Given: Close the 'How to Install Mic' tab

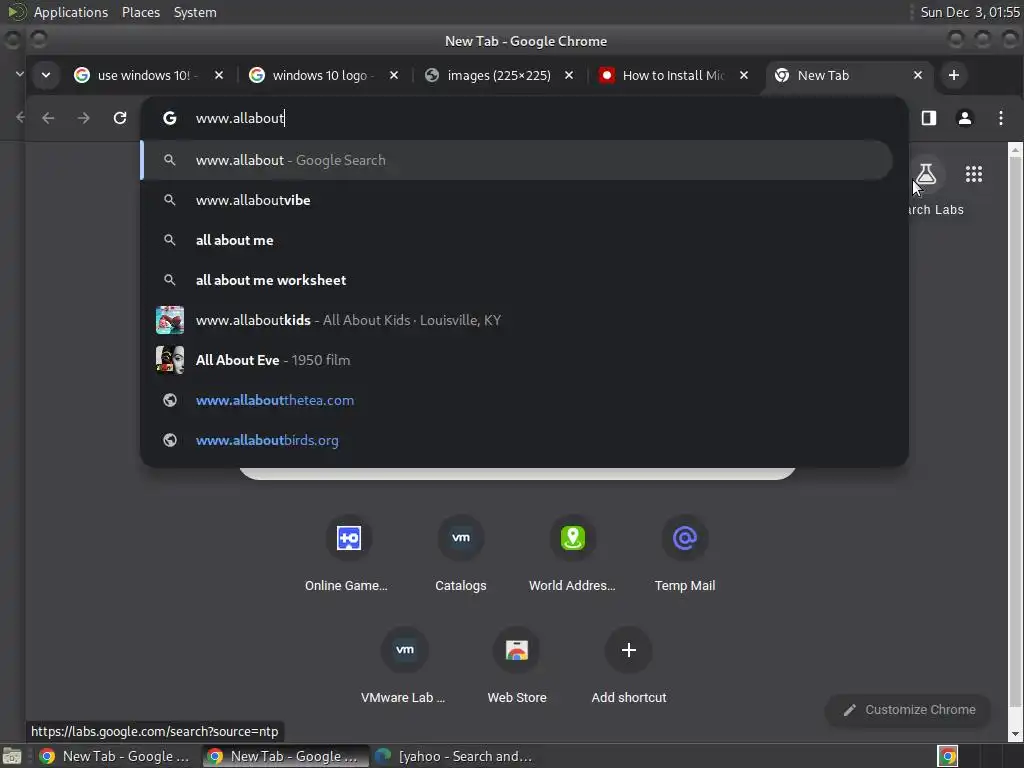Looking at the screenshot, I should tap(744, 75).
